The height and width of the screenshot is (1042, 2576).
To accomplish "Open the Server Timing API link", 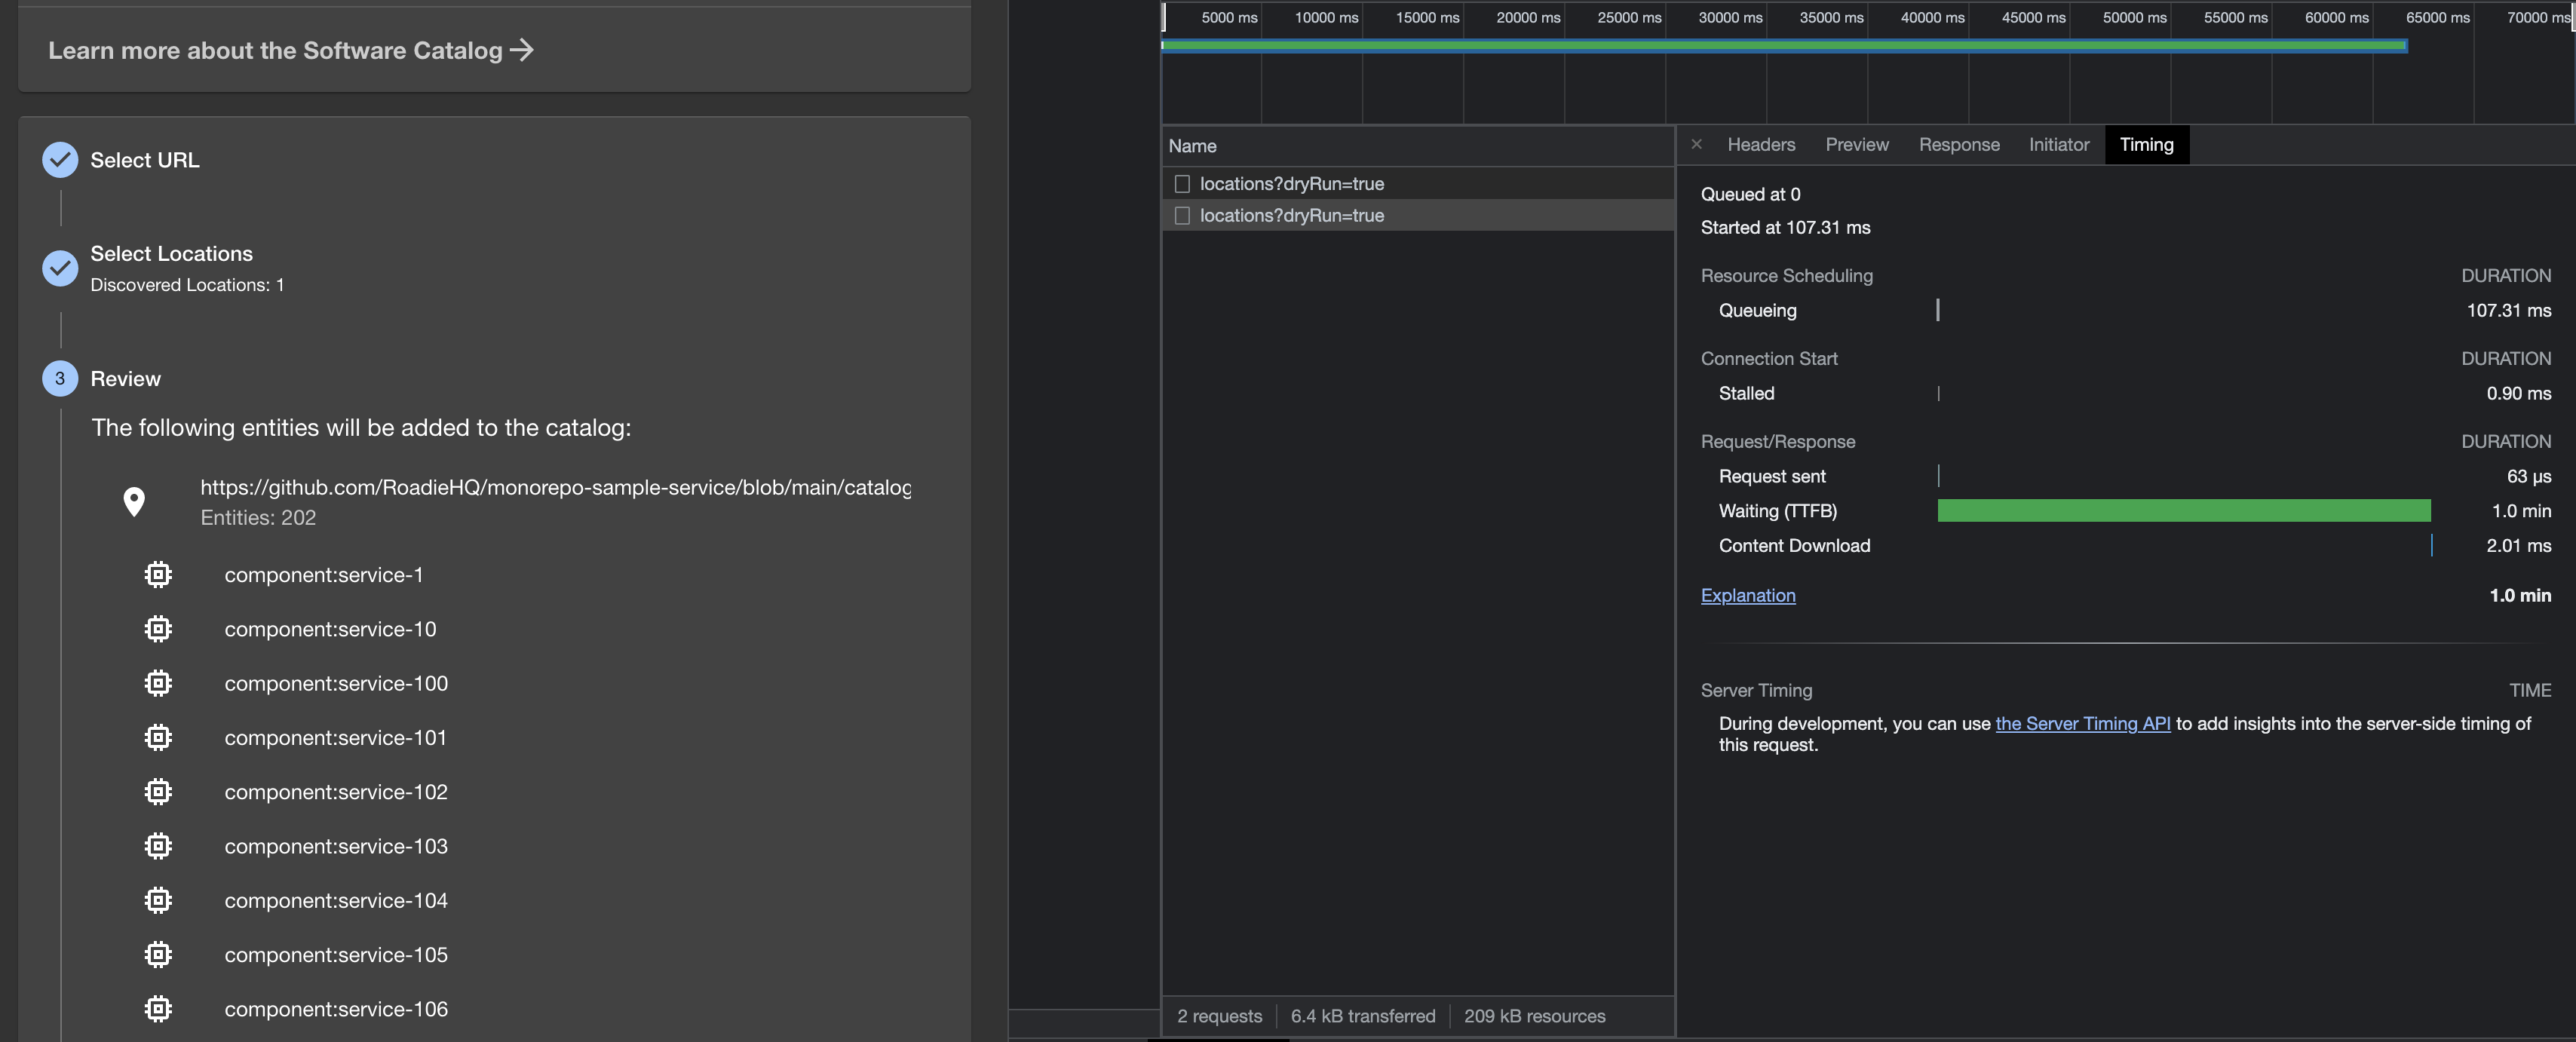I will 2083,724.
